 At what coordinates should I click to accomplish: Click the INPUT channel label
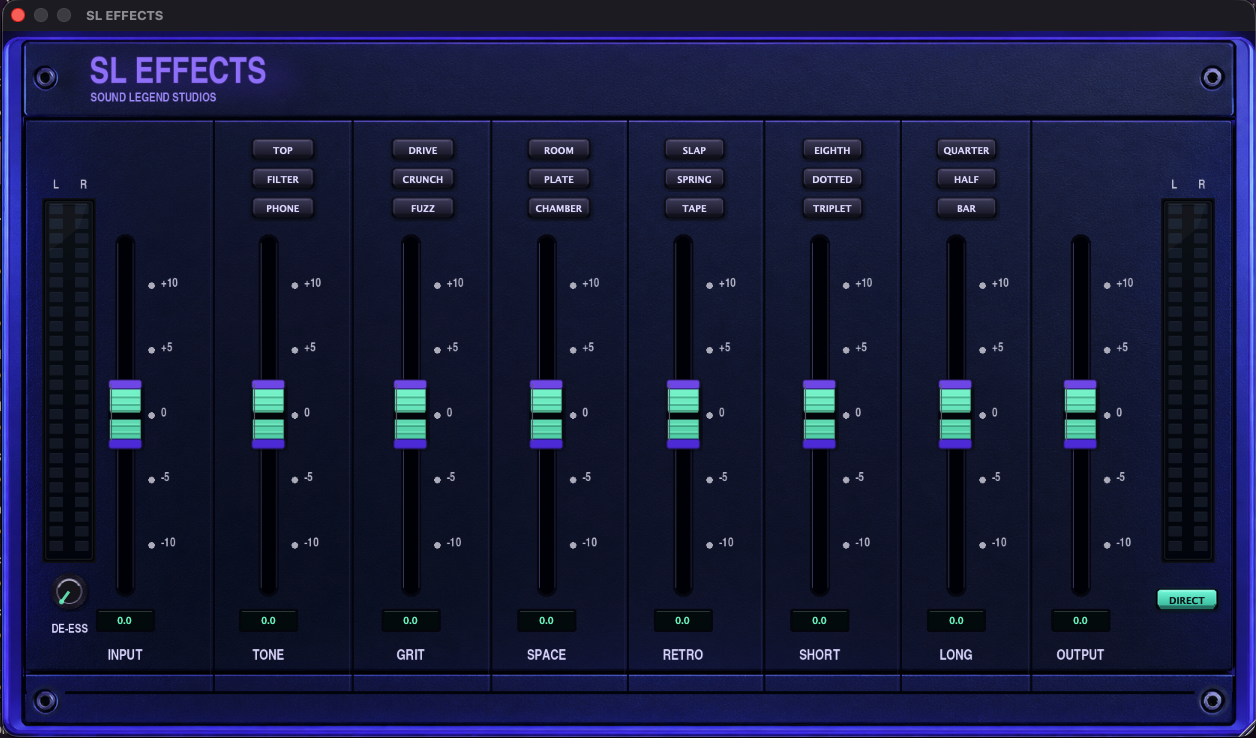[x=125, y=655]
